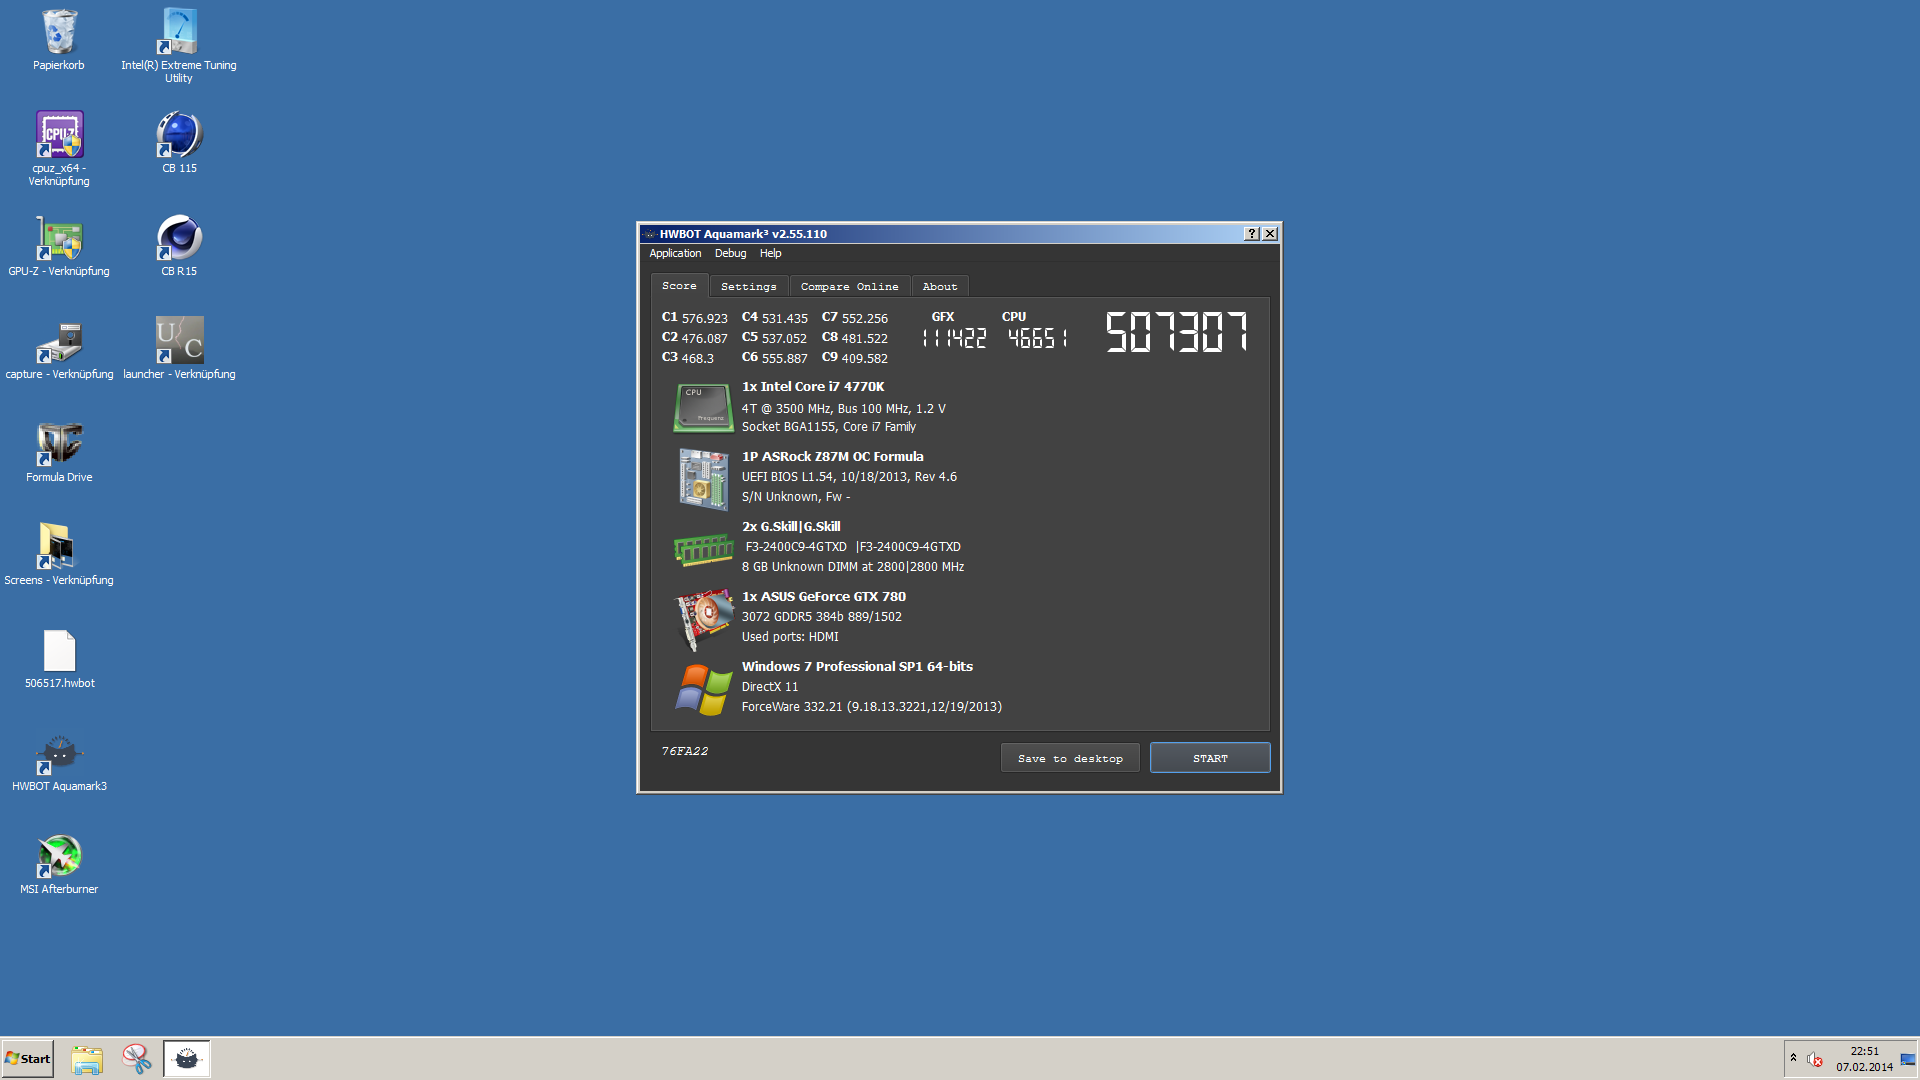Click the total score 507307
Image resolution: width=1920 pixels, height=1080 pixels.
pos(1177,331)
